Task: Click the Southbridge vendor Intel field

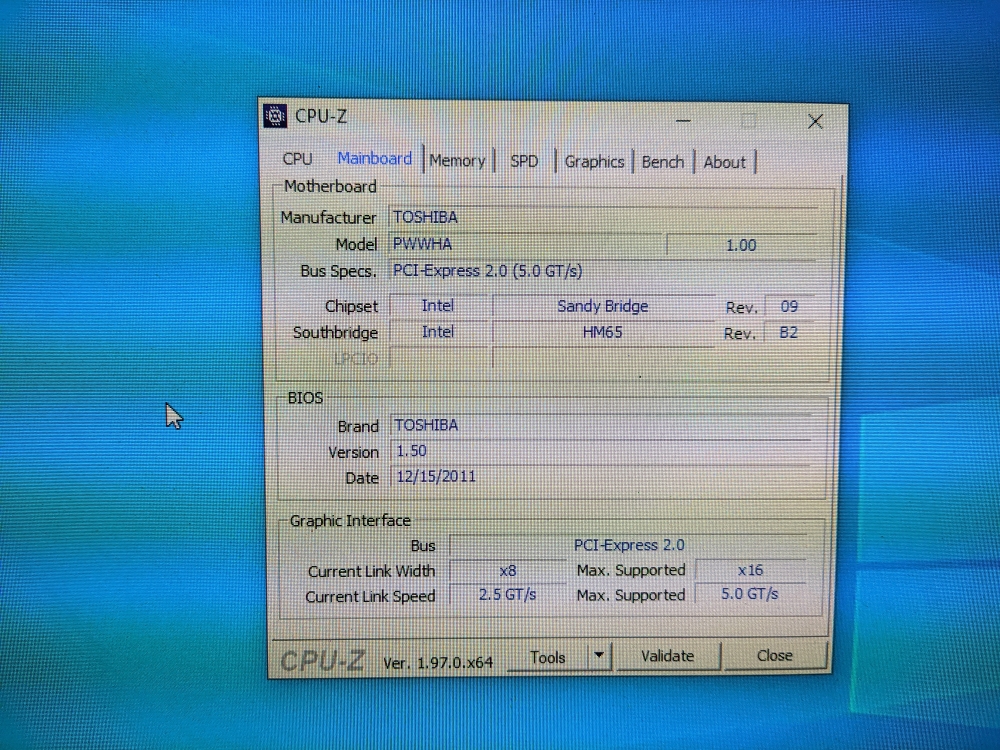Action: tap(438, 332)
